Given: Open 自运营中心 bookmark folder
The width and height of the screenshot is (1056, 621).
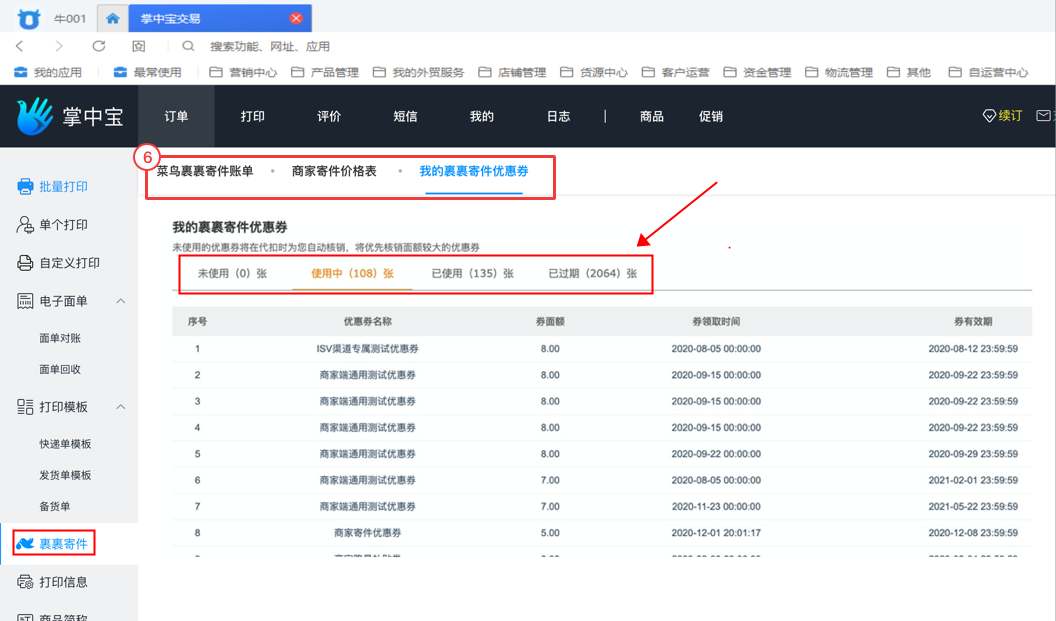Looking at the screenshot, I should coord(988,72).
